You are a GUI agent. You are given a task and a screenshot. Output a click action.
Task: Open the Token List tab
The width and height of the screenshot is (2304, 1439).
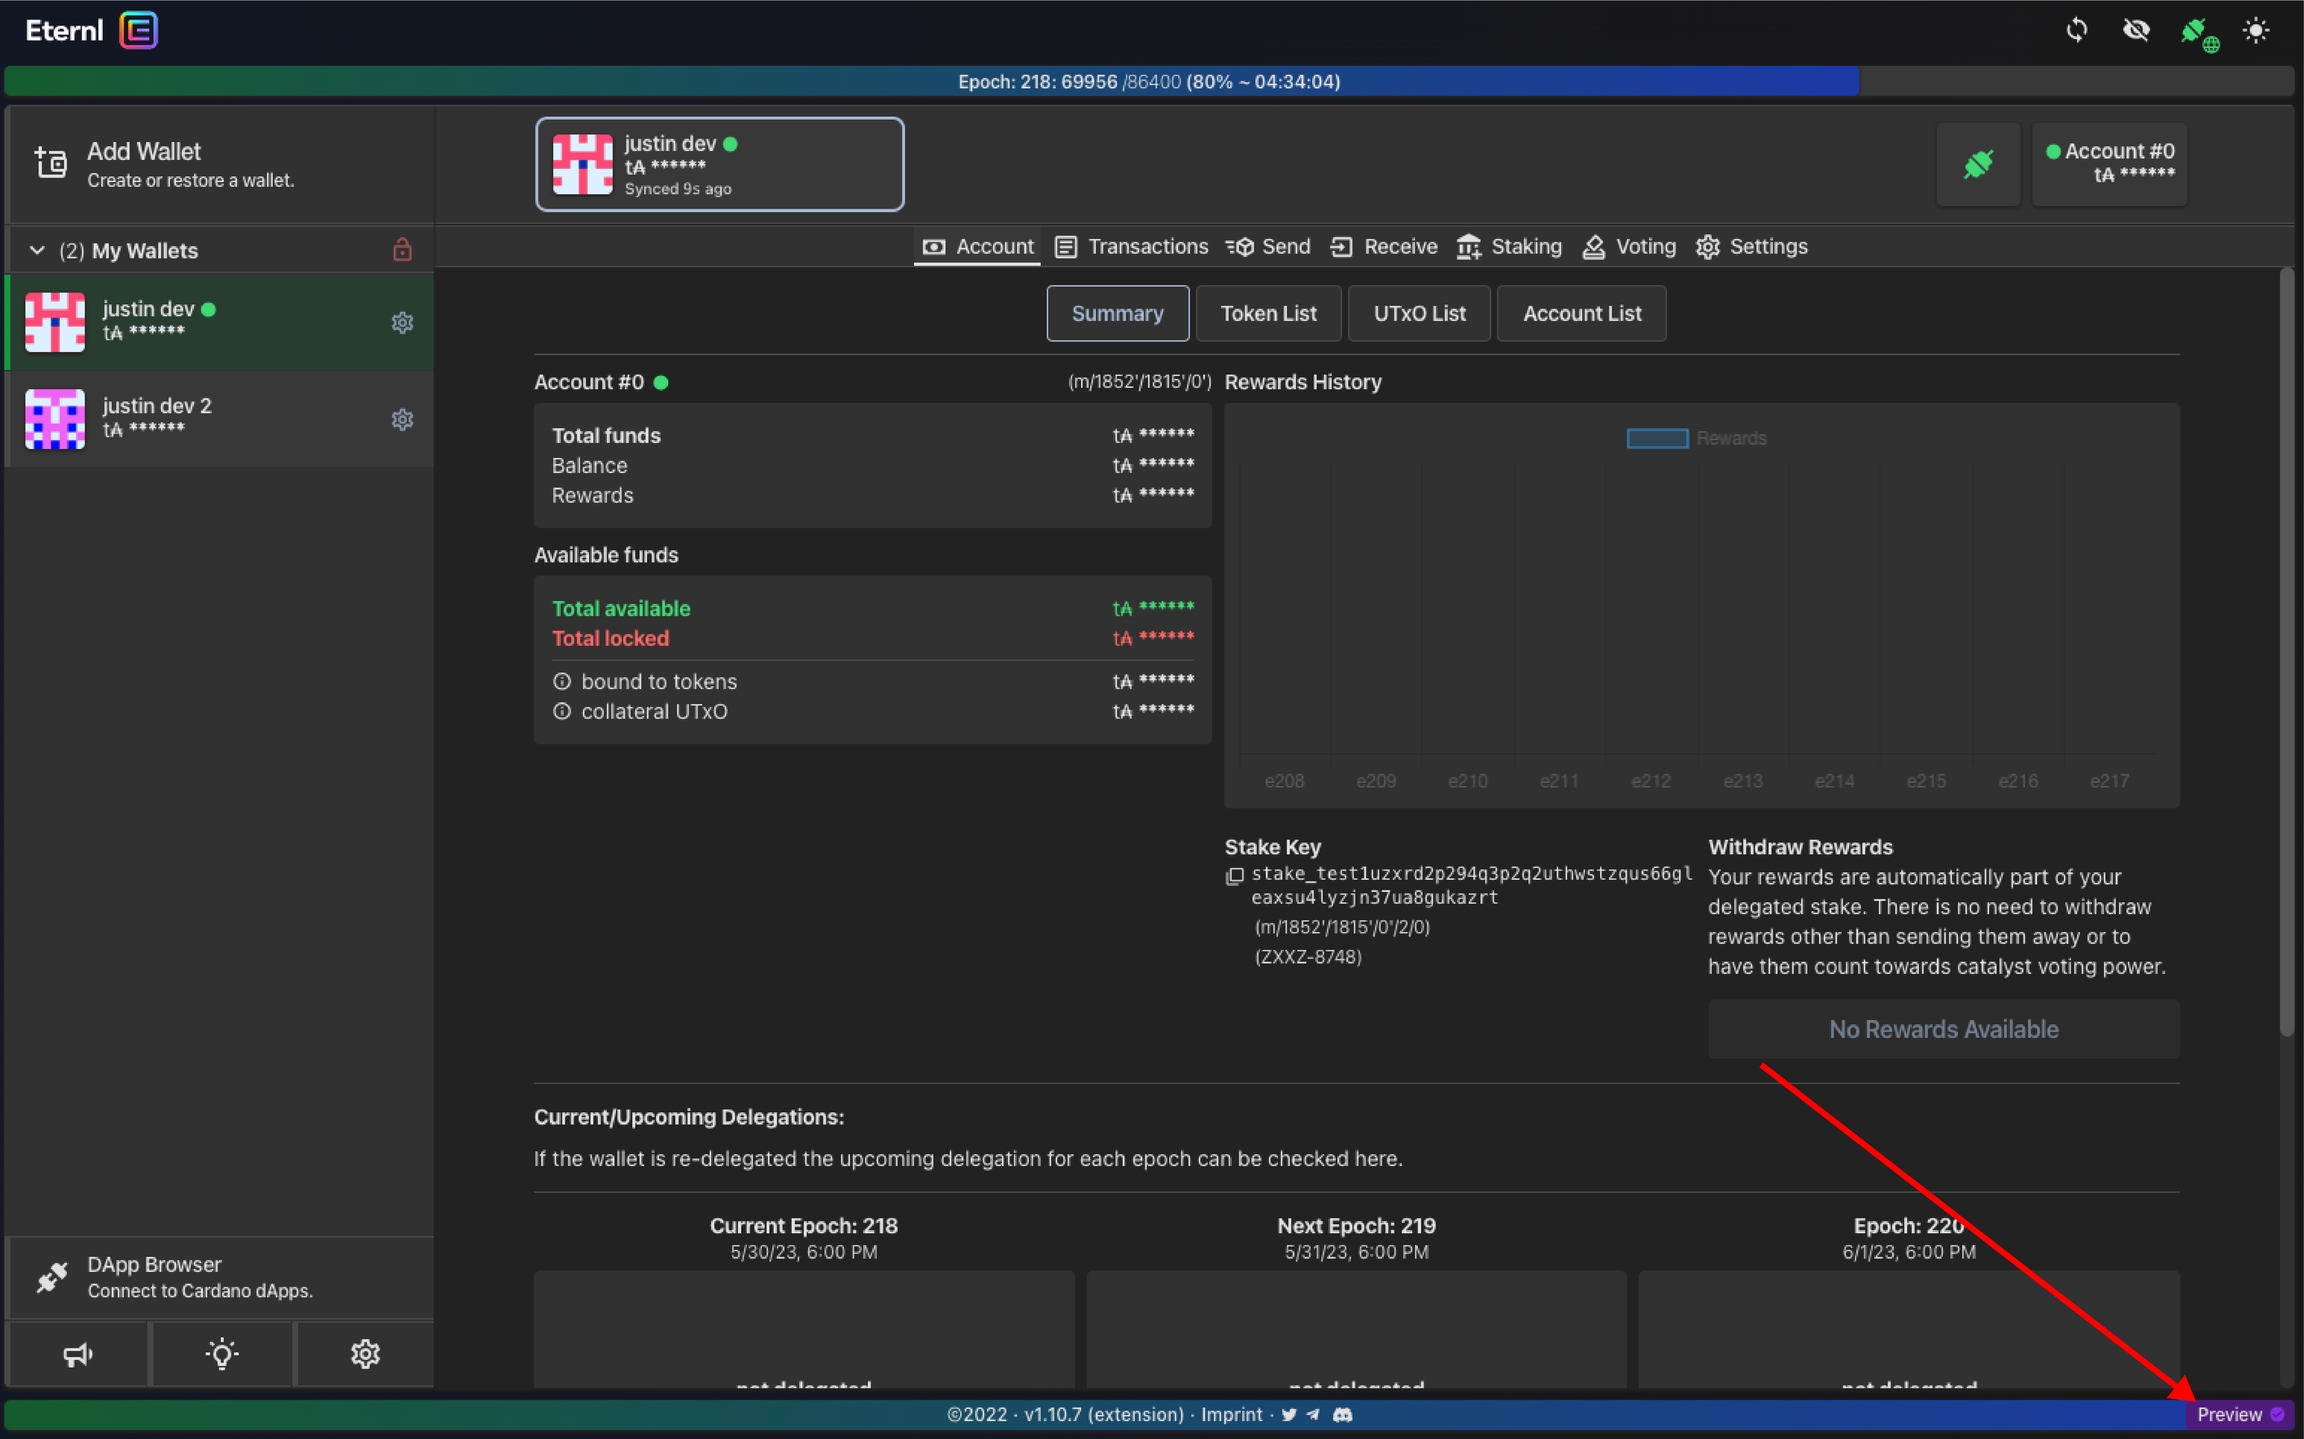point(1268,313)
